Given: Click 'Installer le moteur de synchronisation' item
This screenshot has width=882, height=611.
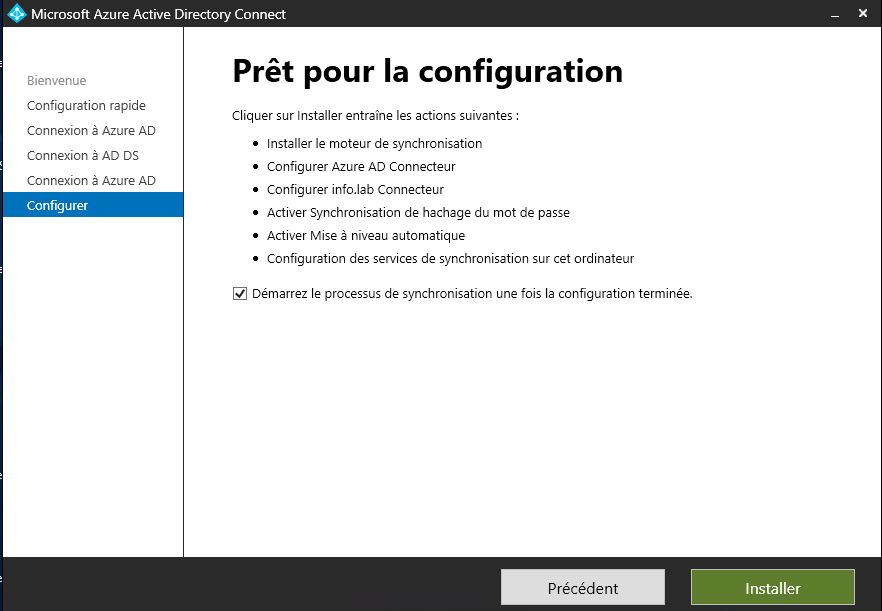Looking at the screenshot, I should click(374, 143).
